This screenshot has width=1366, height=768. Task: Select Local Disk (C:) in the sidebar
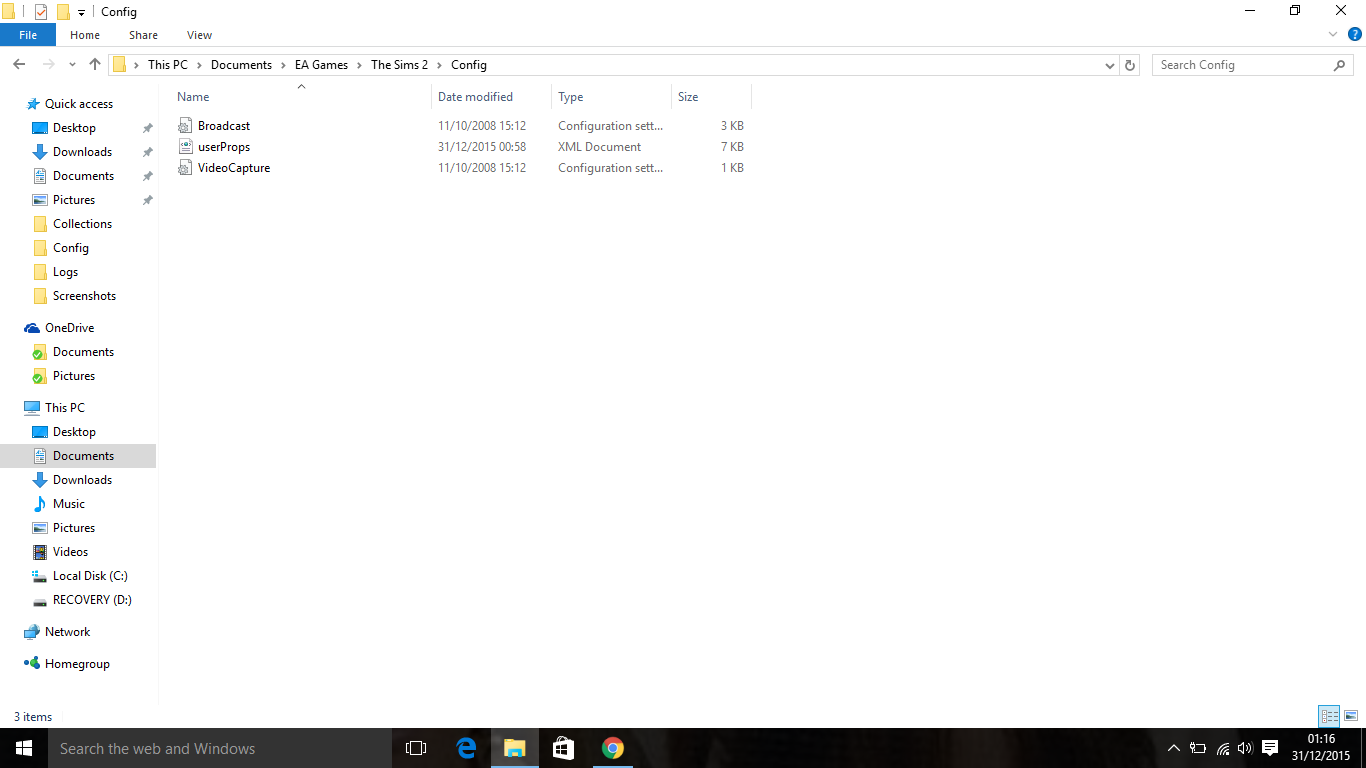(90, 576)
